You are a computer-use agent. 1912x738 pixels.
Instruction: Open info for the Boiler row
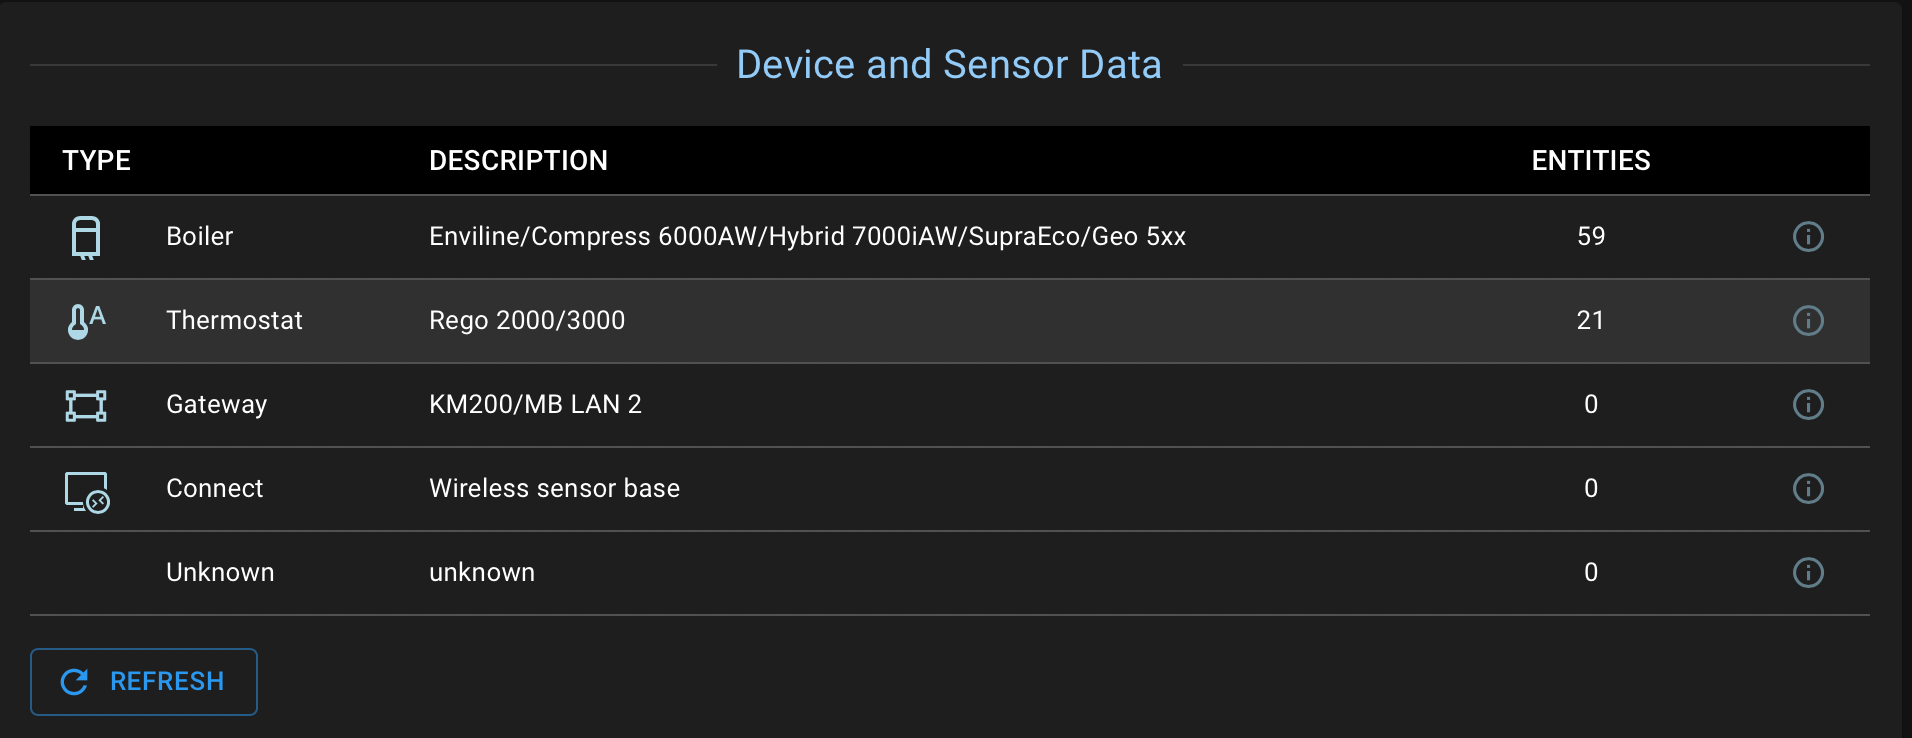(1809, 237)
